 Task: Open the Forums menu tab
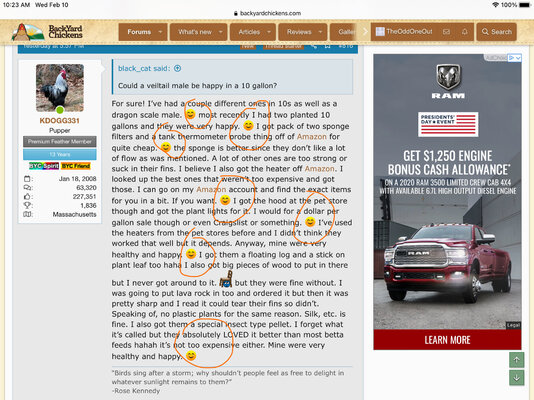pos(139,32)
